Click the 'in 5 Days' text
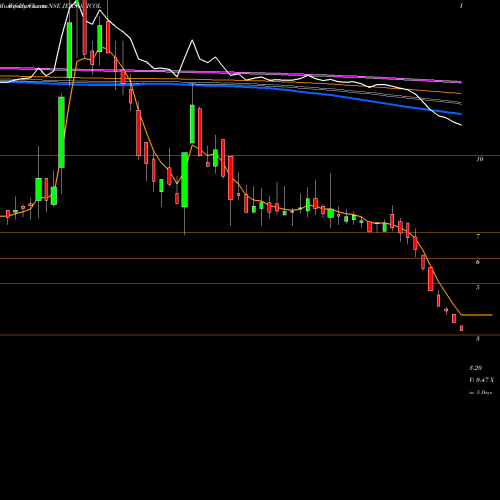 click(x=480, y=393)
